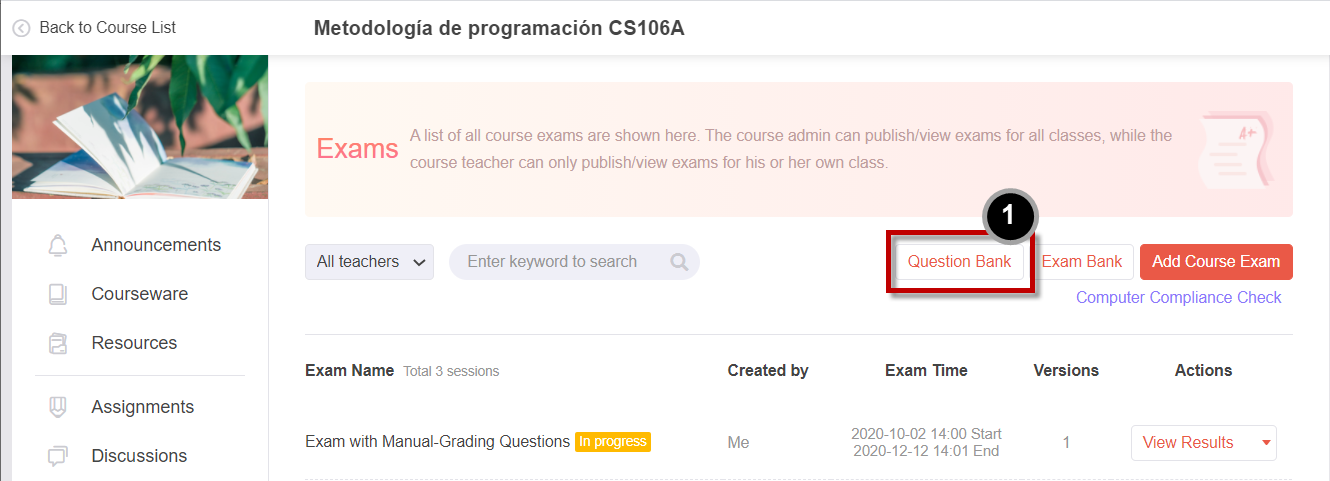The height and width of the screenshot is (481, 1330).
Task: Click the back arrow circle icon
Action: [21, 28]
